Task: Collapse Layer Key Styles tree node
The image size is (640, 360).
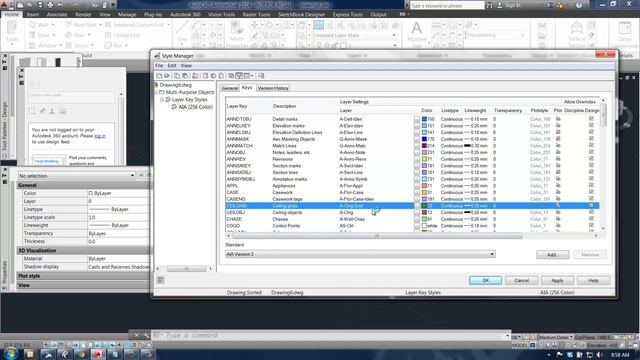Action: (x=162, y=100)
